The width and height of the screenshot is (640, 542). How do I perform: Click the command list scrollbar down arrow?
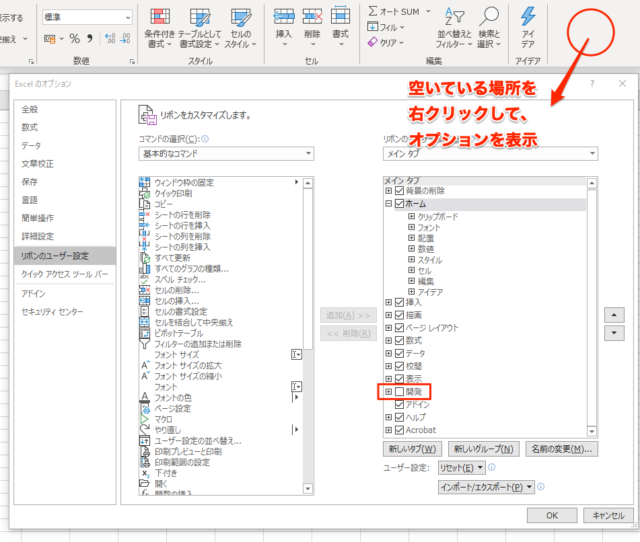(308, 486)
